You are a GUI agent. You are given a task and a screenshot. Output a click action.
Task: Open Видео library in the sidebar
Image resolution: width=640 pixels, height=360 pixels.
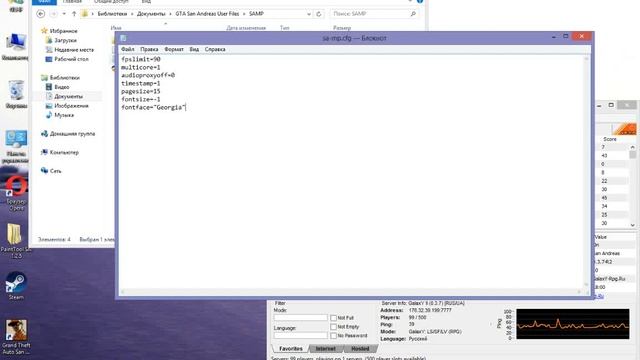pos(62,87)
